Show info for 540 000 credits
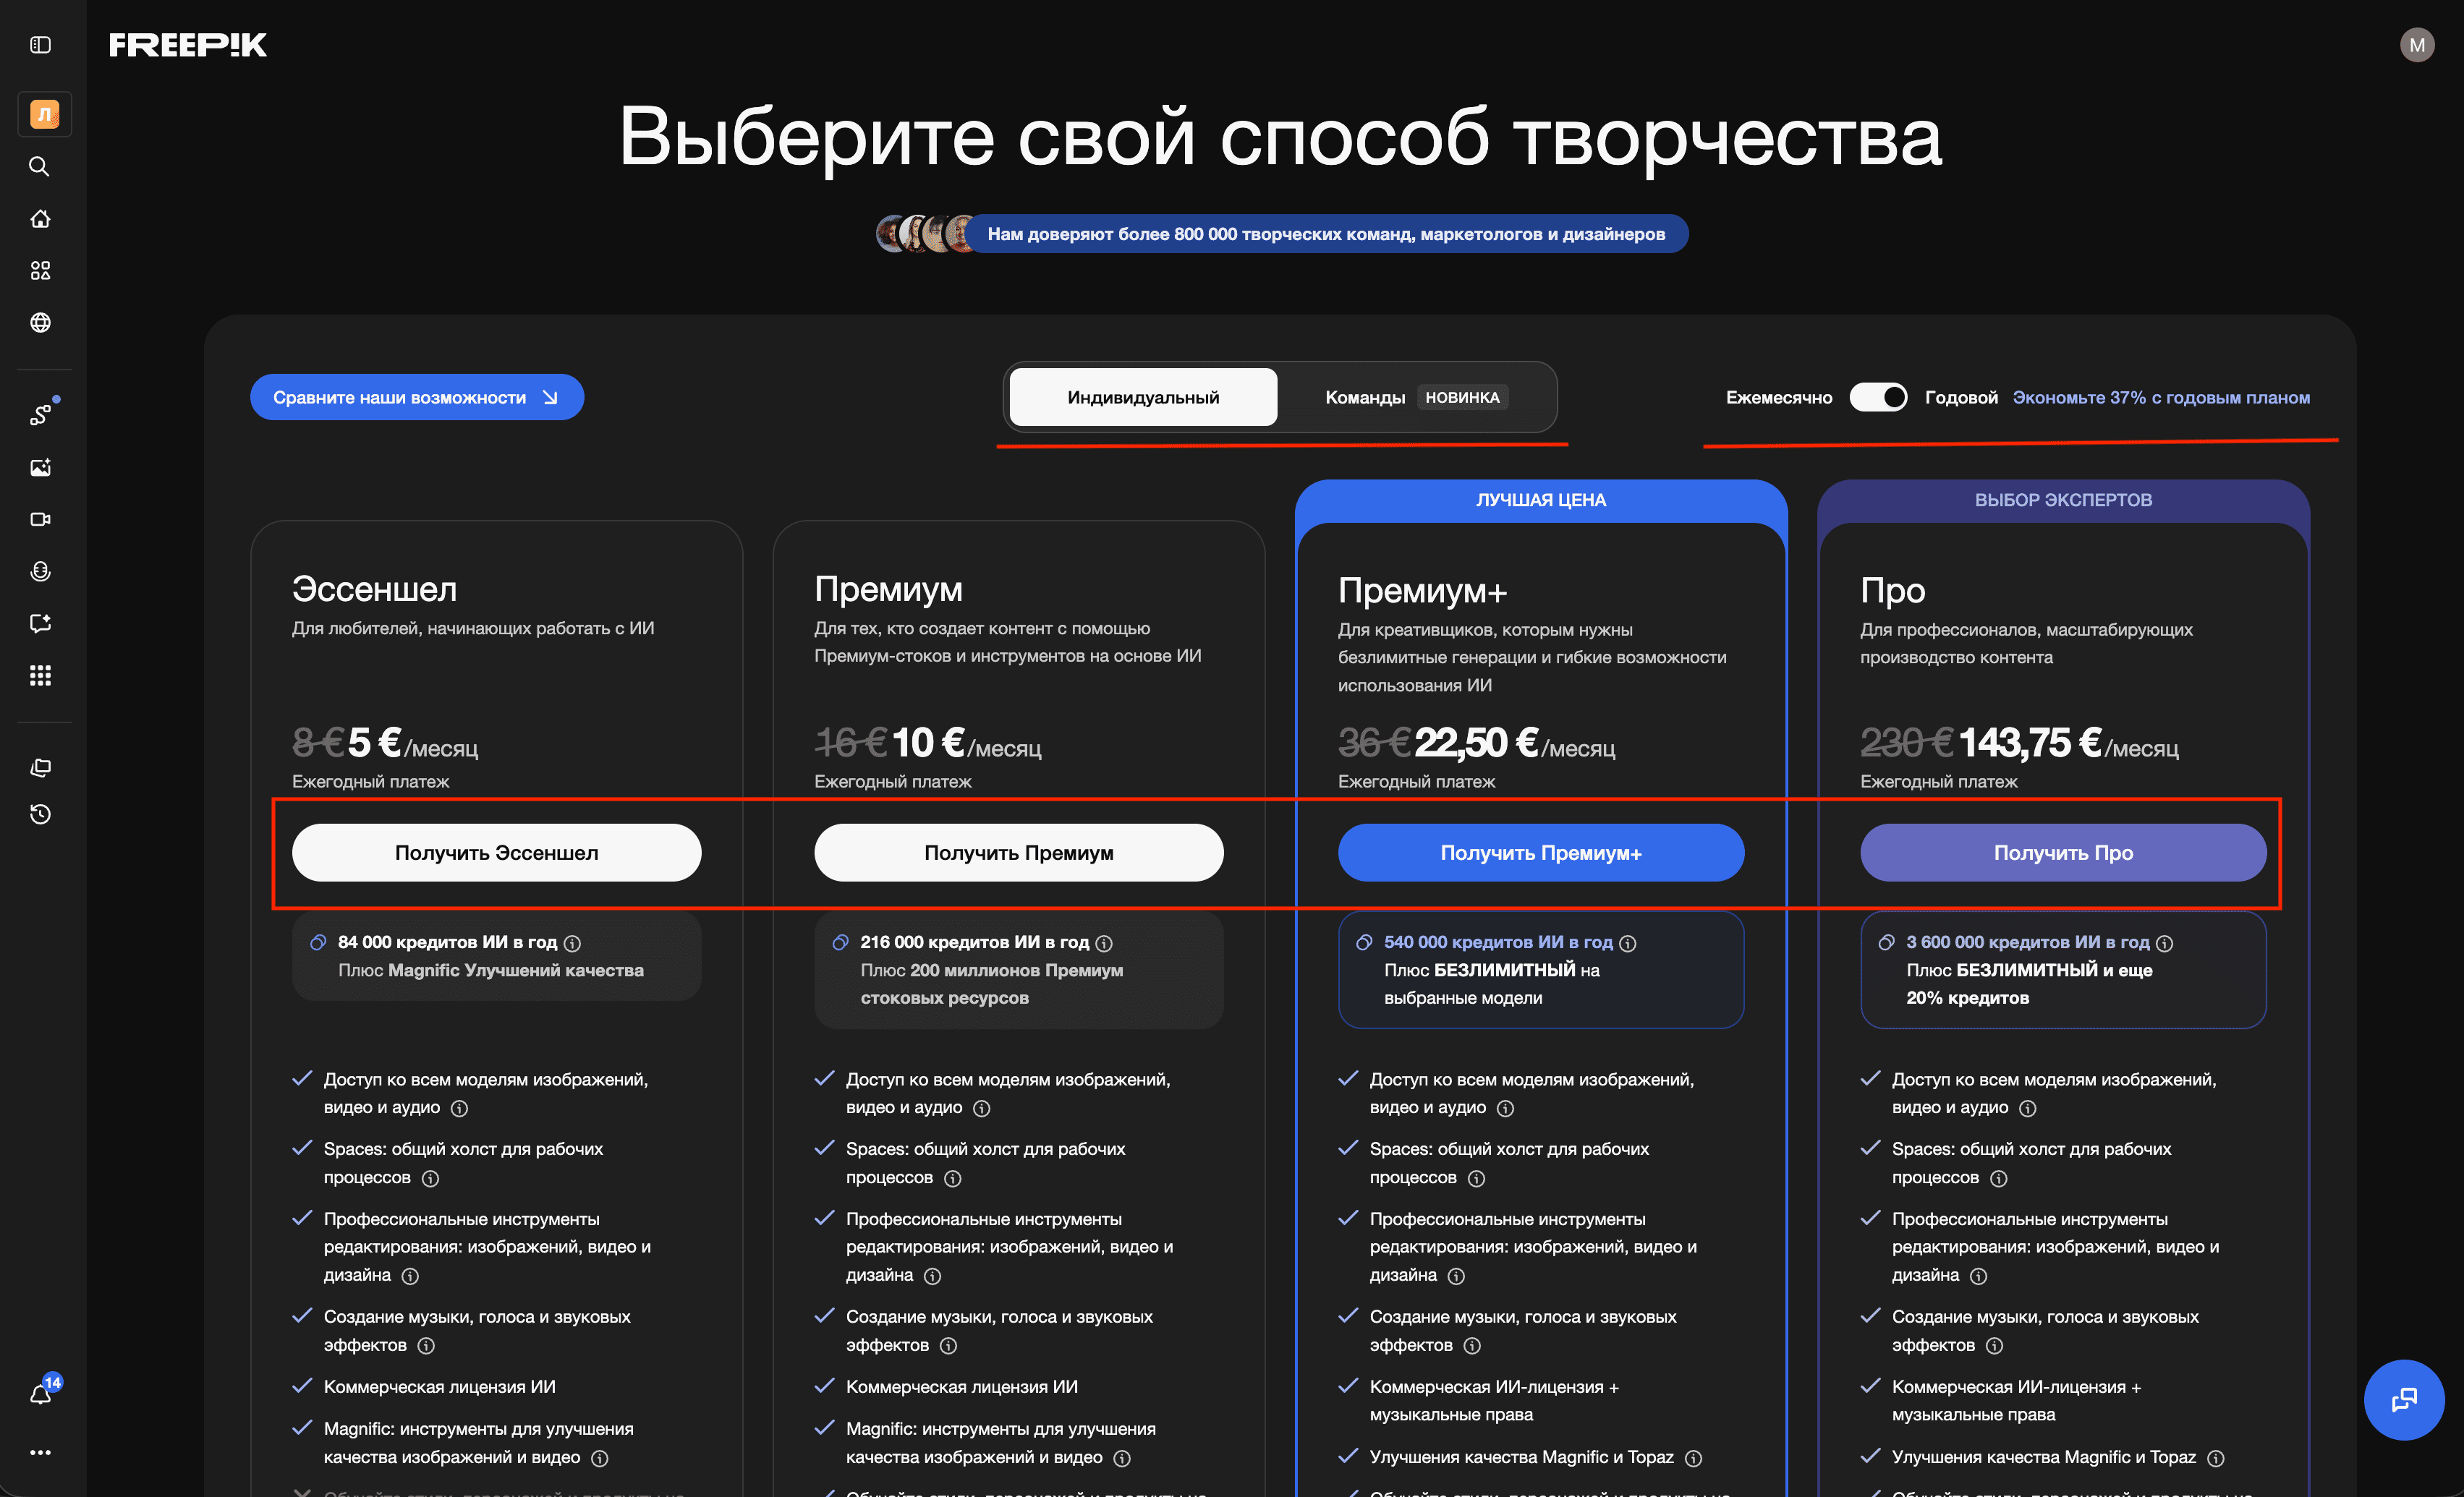 (1627, 943)
